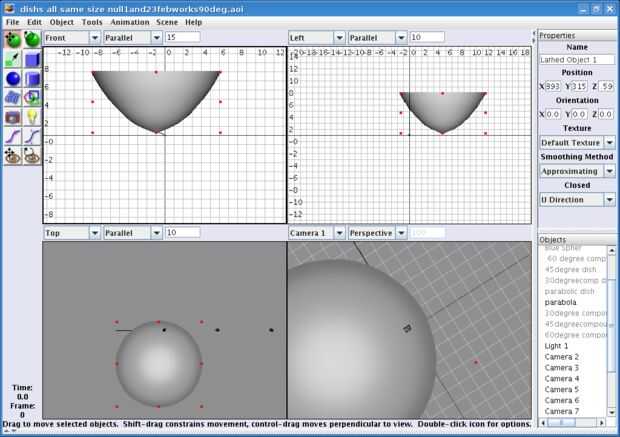This screenshot has height=437, width=620.
Task: Open the Edit menu
Action: point(34,22)
